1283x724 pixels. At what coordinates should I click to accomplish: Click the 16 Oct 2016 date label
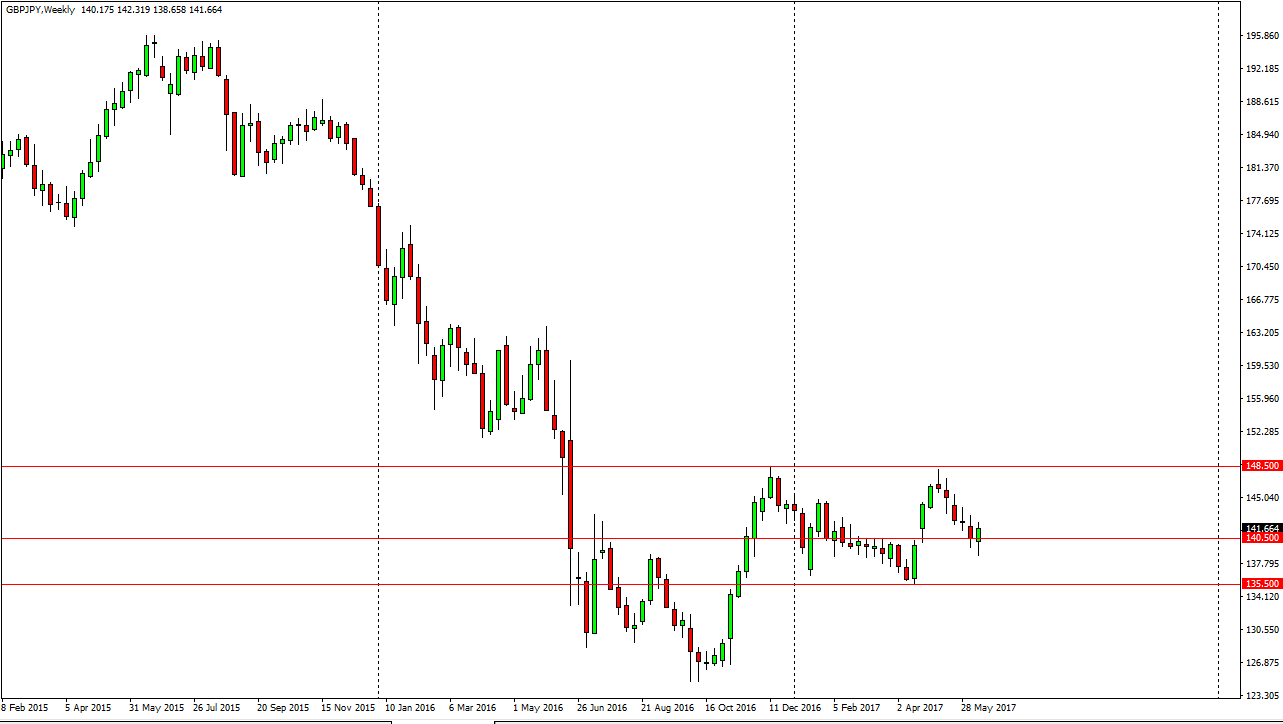pos(729,706)
